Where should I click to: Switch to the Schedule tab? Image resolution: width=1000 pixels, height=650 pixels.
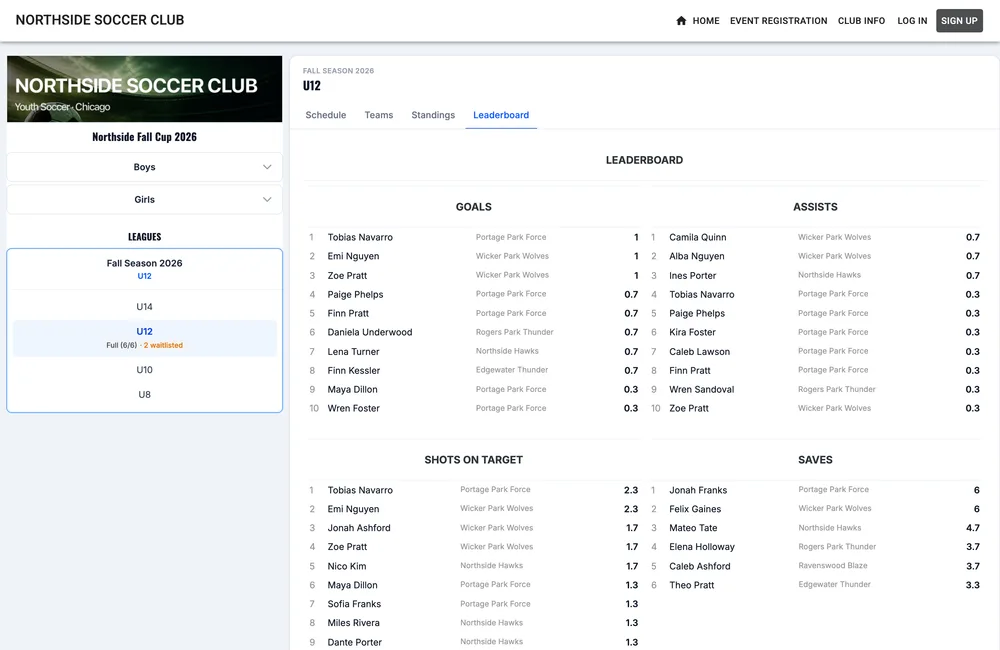(x=326, y=115)
